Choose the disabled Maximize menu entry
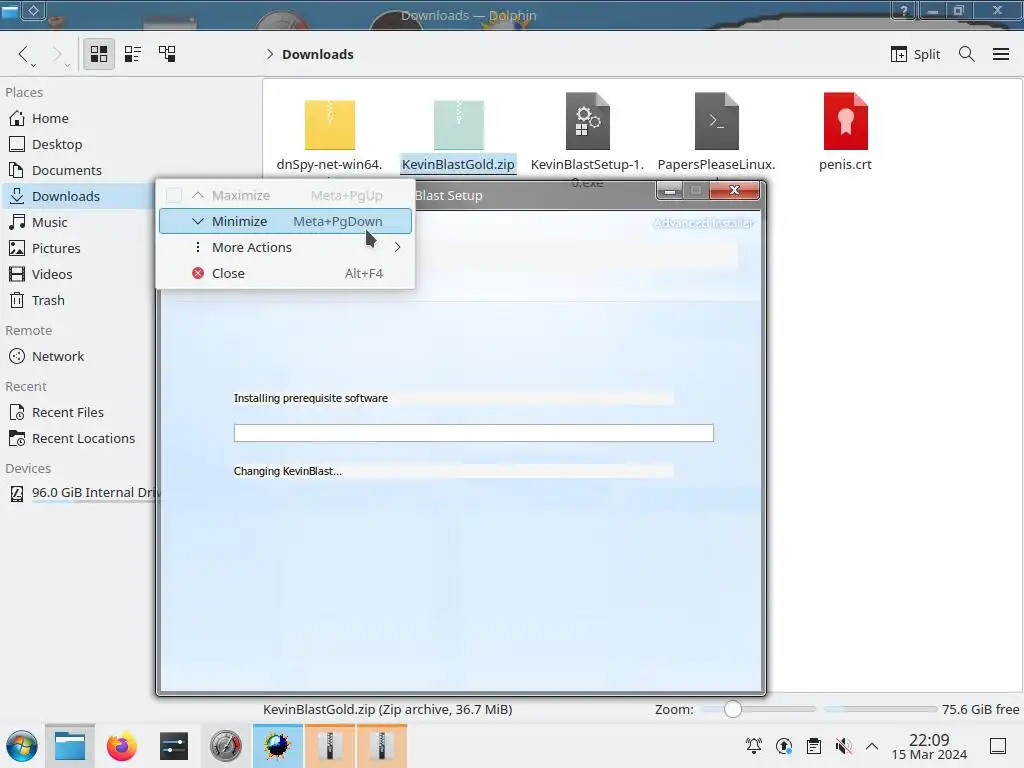The image size is (1024, 768). (x=285, y=195)
